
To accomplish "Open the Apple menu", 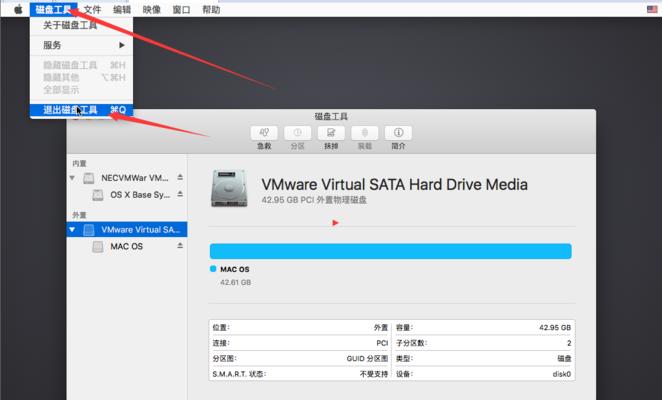I will click(18, 9).
